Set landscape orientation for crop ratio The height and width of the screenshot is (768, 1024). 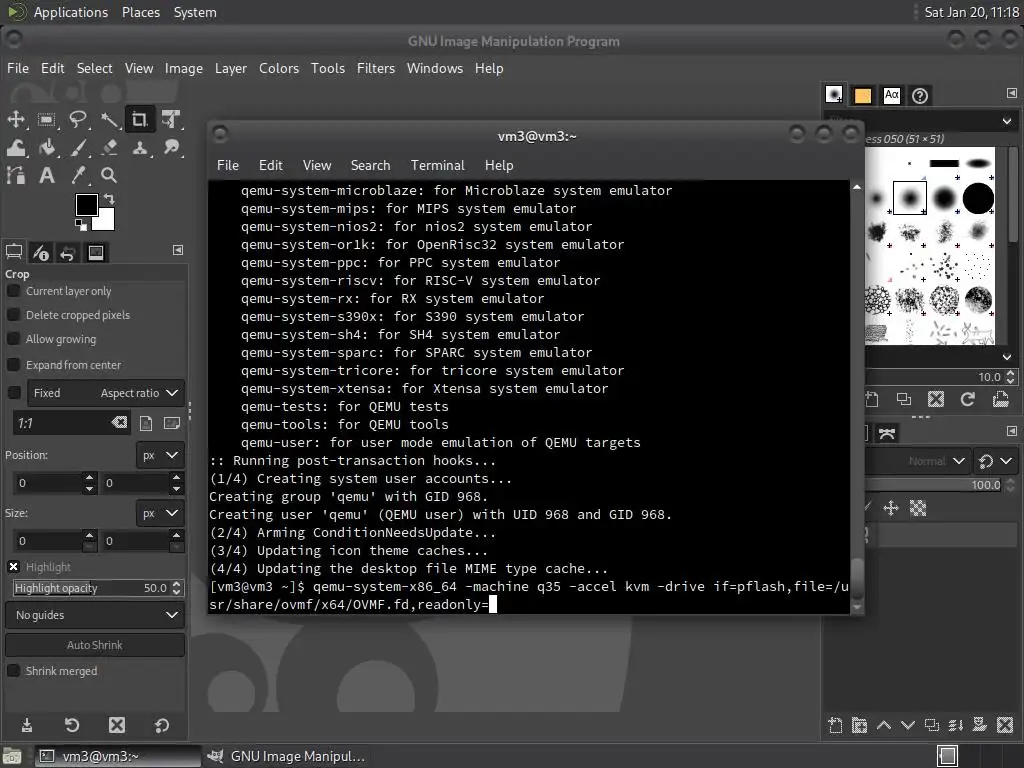pyautogui.click(x=172, y=423)
